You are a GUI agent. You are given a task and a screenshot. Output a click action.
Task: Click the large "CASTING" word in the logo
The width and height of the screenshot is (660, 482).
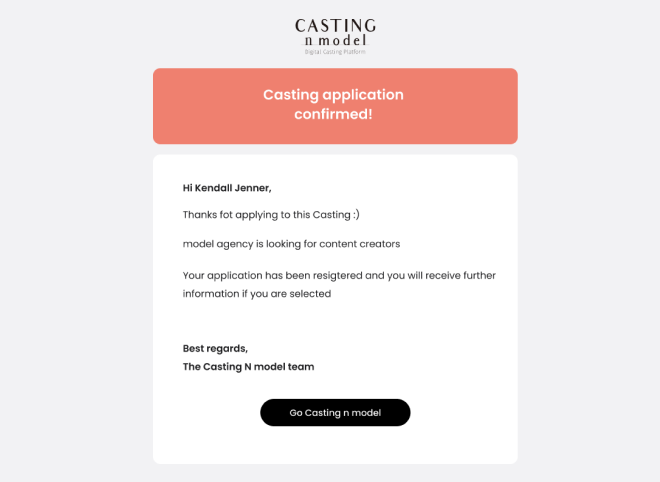coord(335,26)
